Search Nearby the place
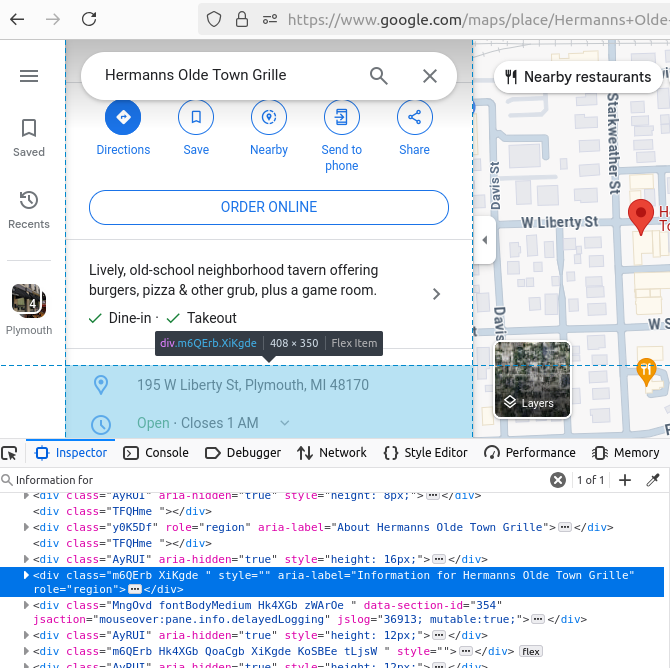This screenshot has width=670, height=668. 269,128
